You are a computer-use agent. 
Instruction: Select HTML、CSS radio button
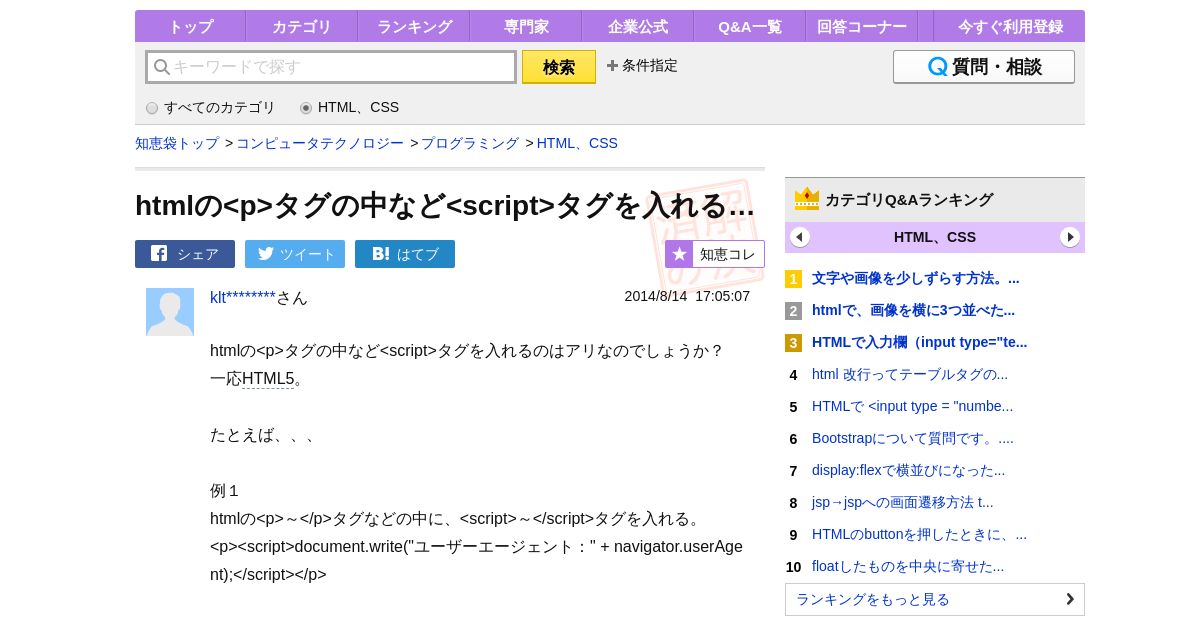click(x=306, y=108)
